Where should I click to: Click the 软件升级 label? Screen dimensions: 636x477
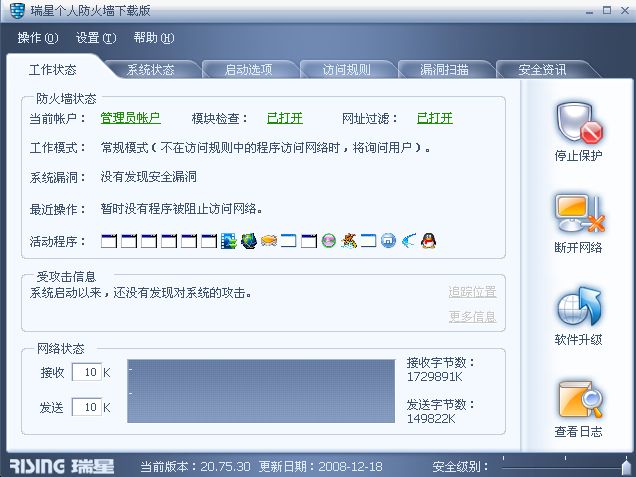578,339
